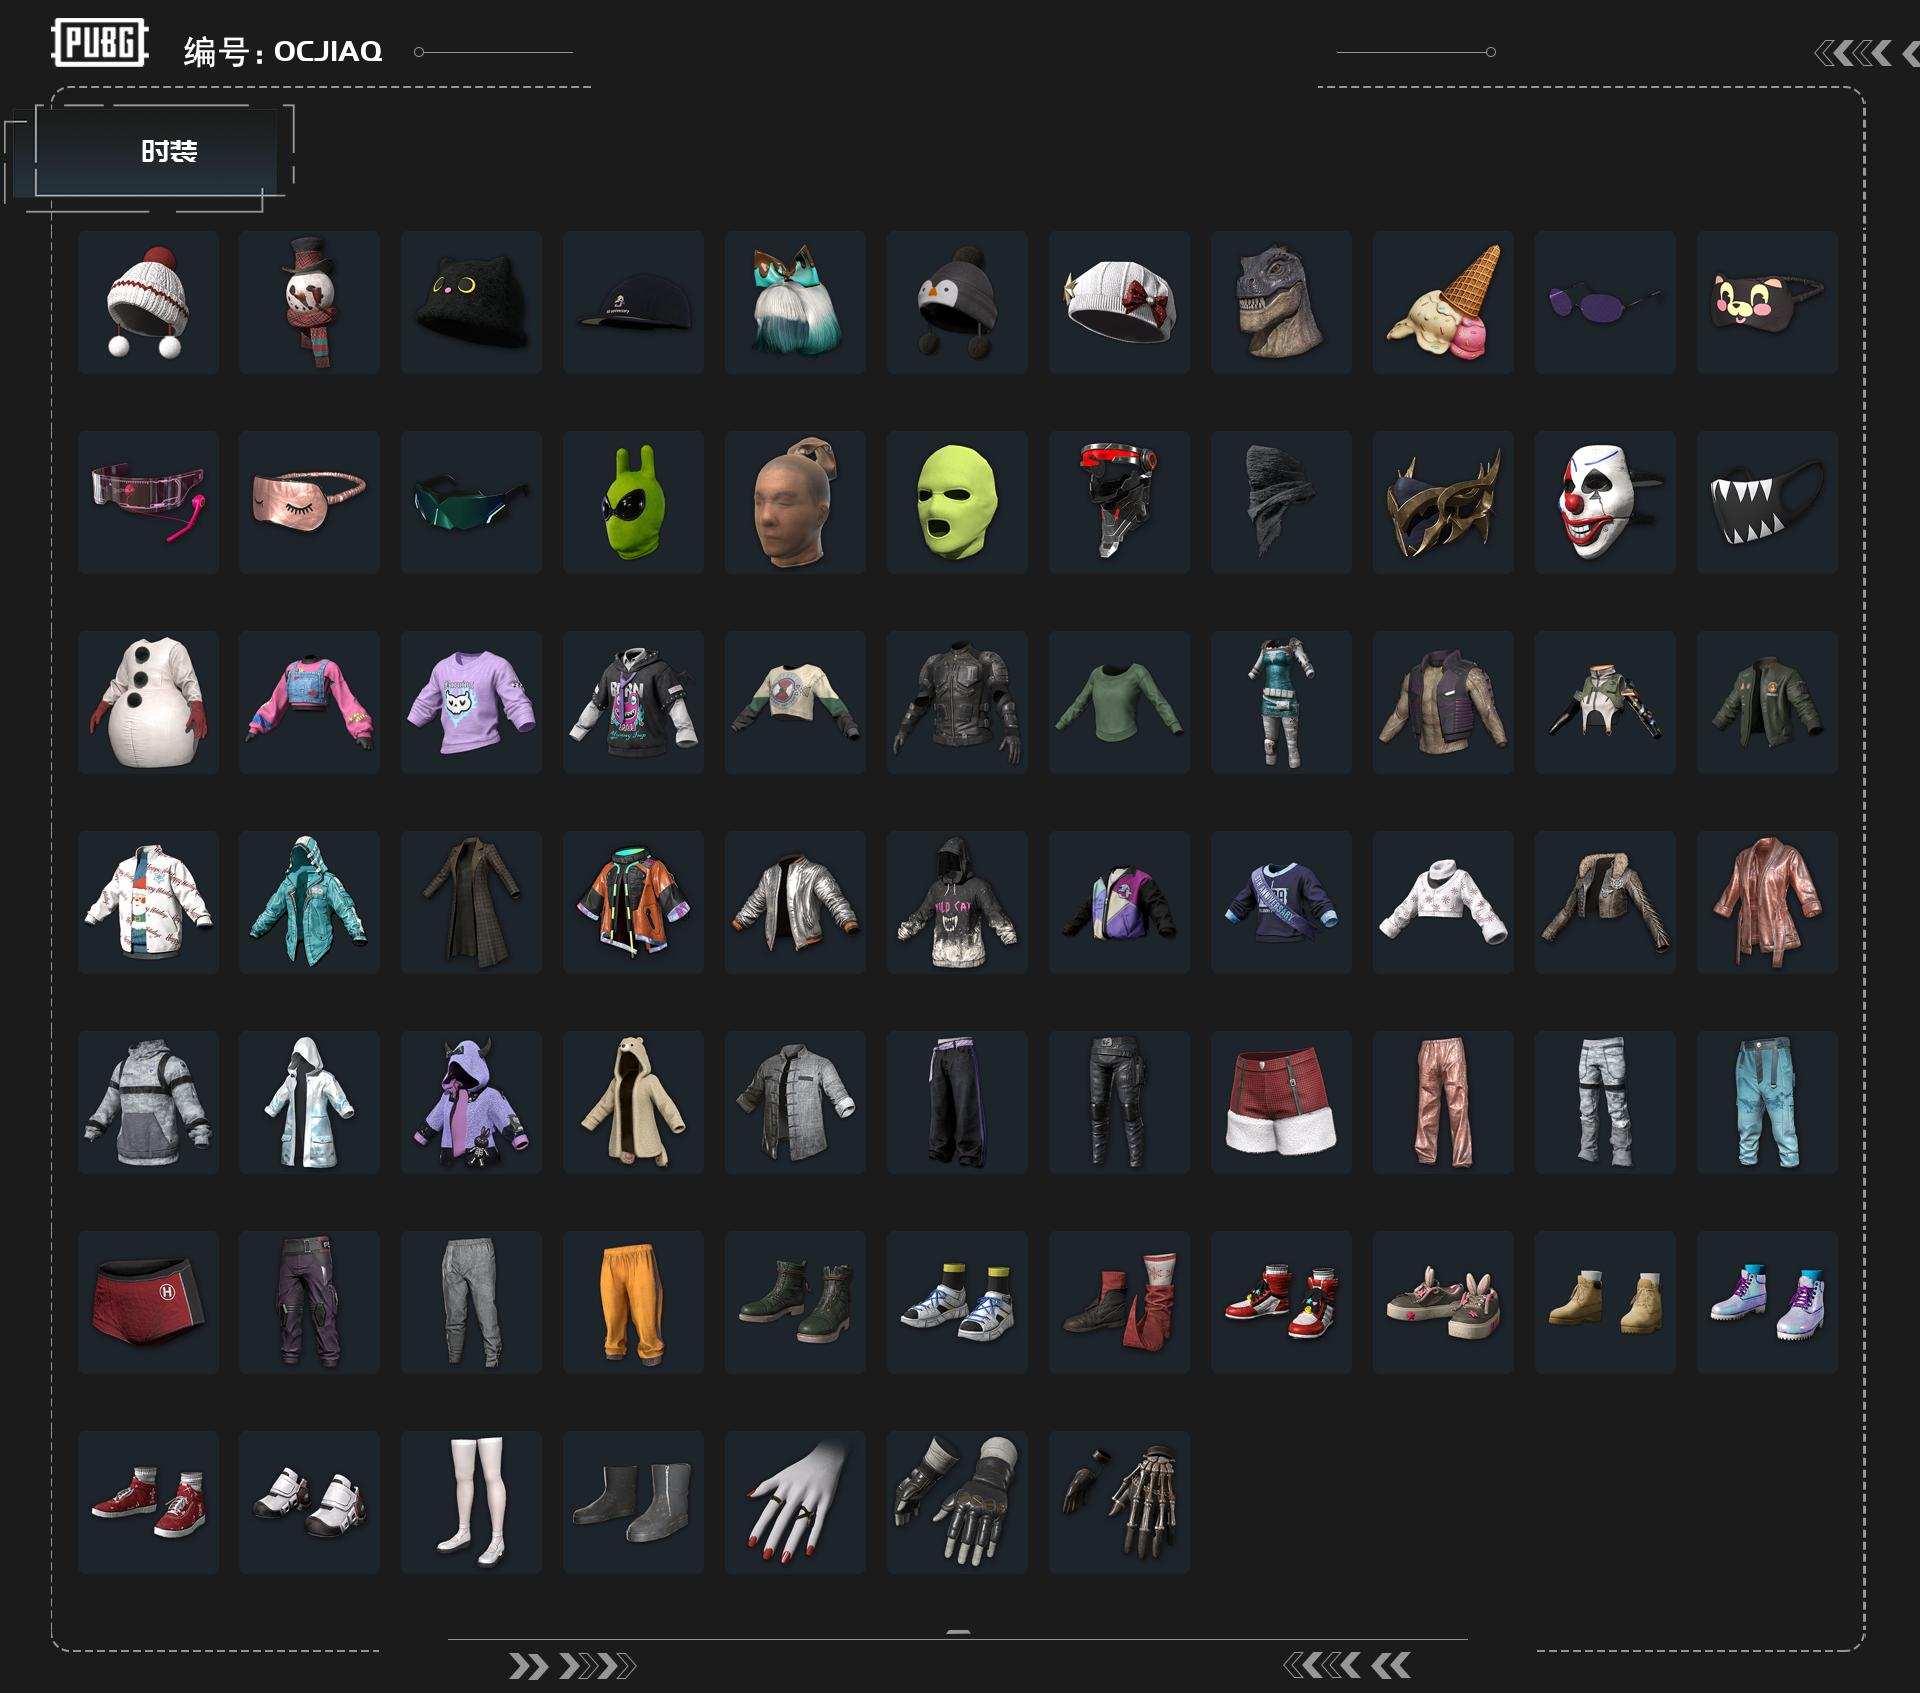Pick the purple horned hoodie
Viewport: 1920px width, 1693px height.
pos(471,1102)
